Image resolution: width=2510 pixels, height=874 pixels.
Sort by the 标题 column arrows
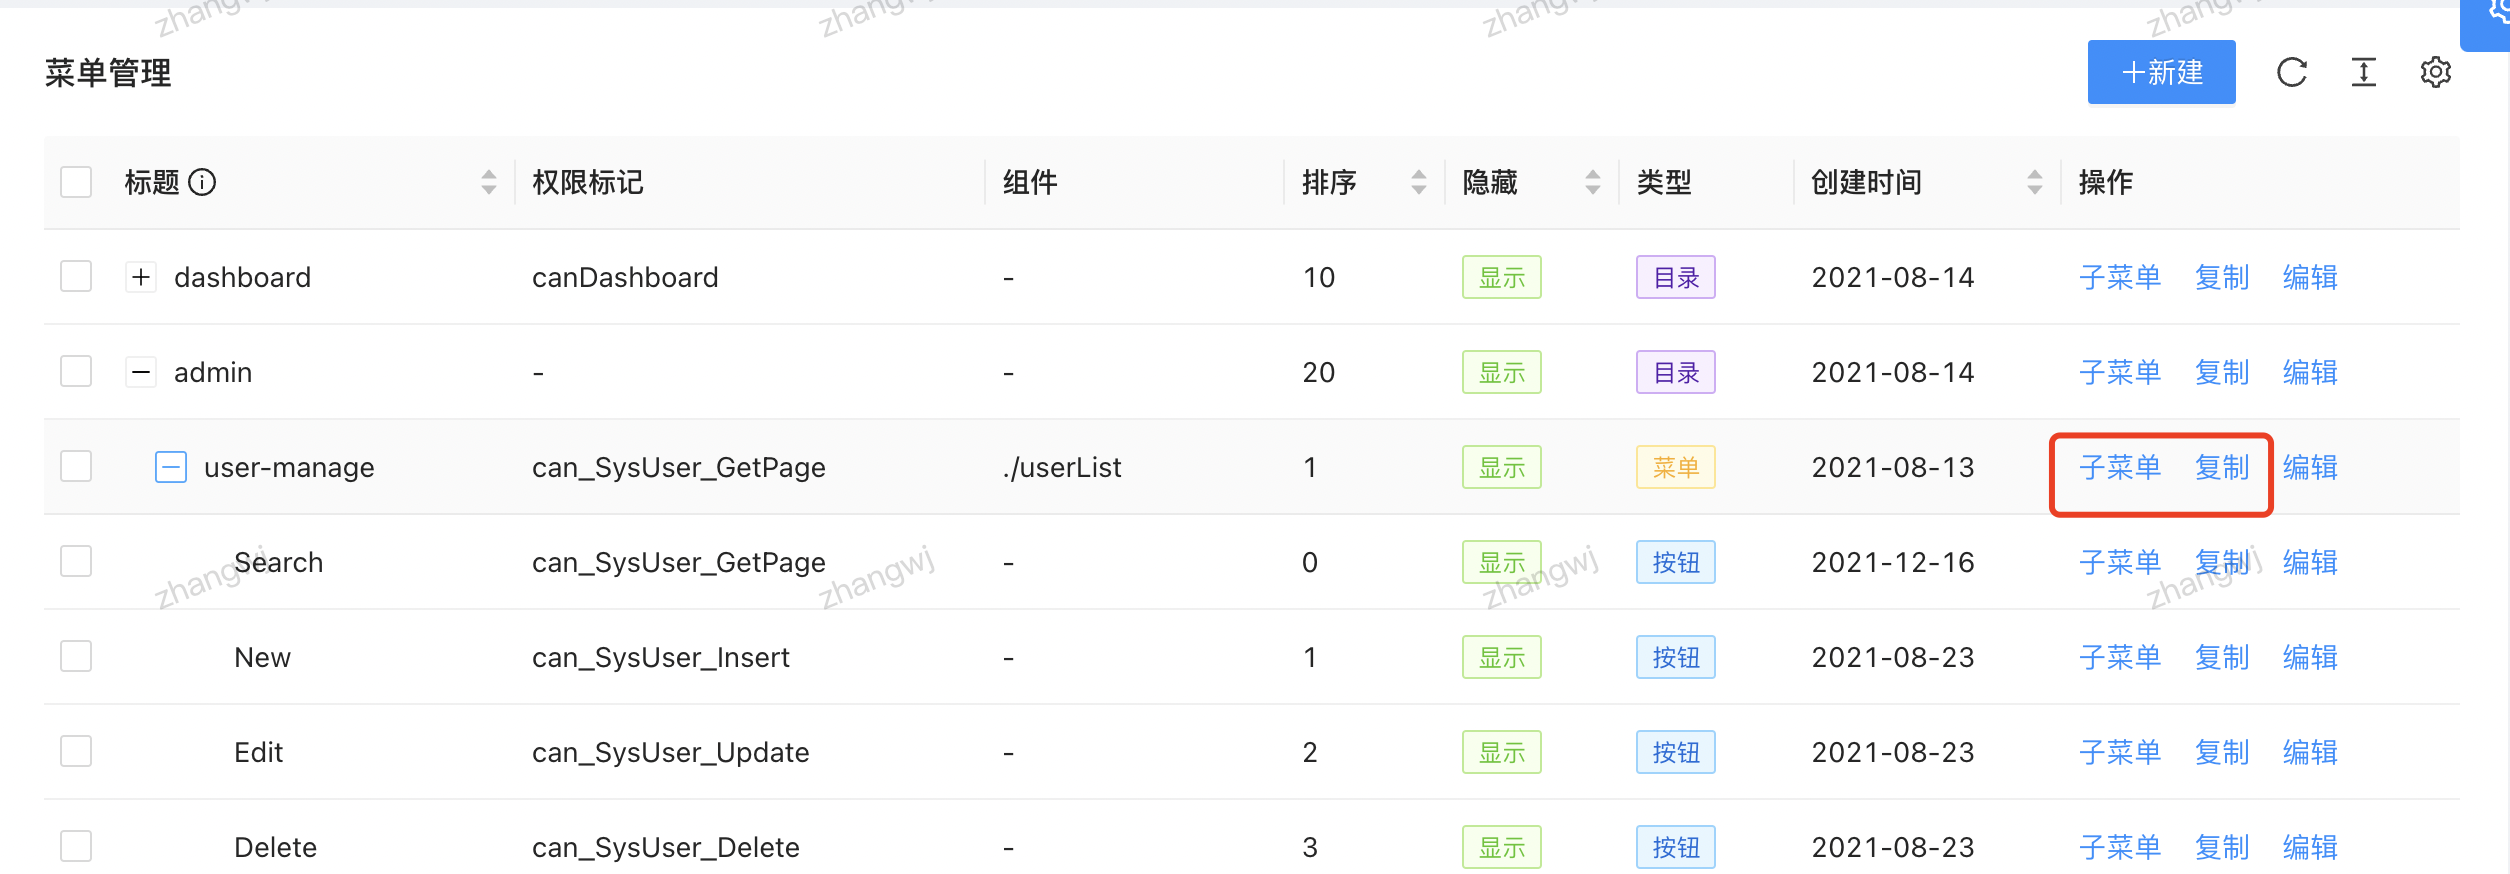488,182
